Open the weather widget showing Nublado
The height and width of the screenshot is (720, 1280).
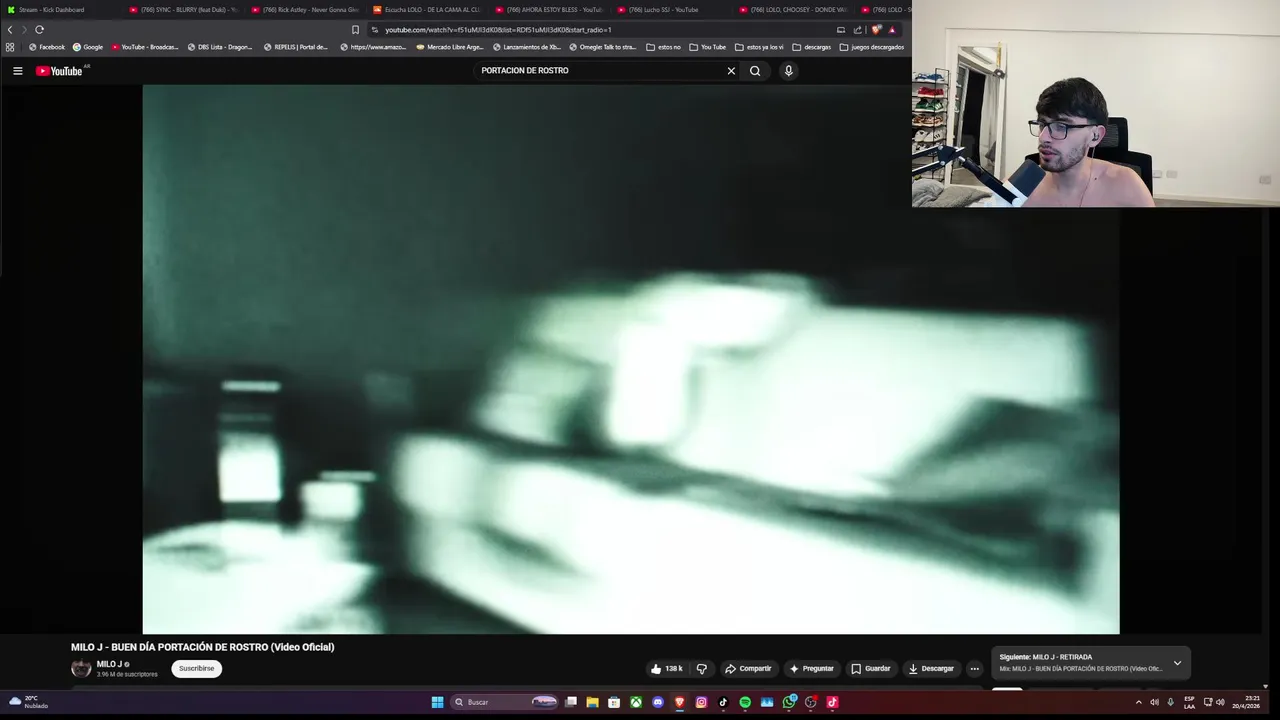point(28,702)
